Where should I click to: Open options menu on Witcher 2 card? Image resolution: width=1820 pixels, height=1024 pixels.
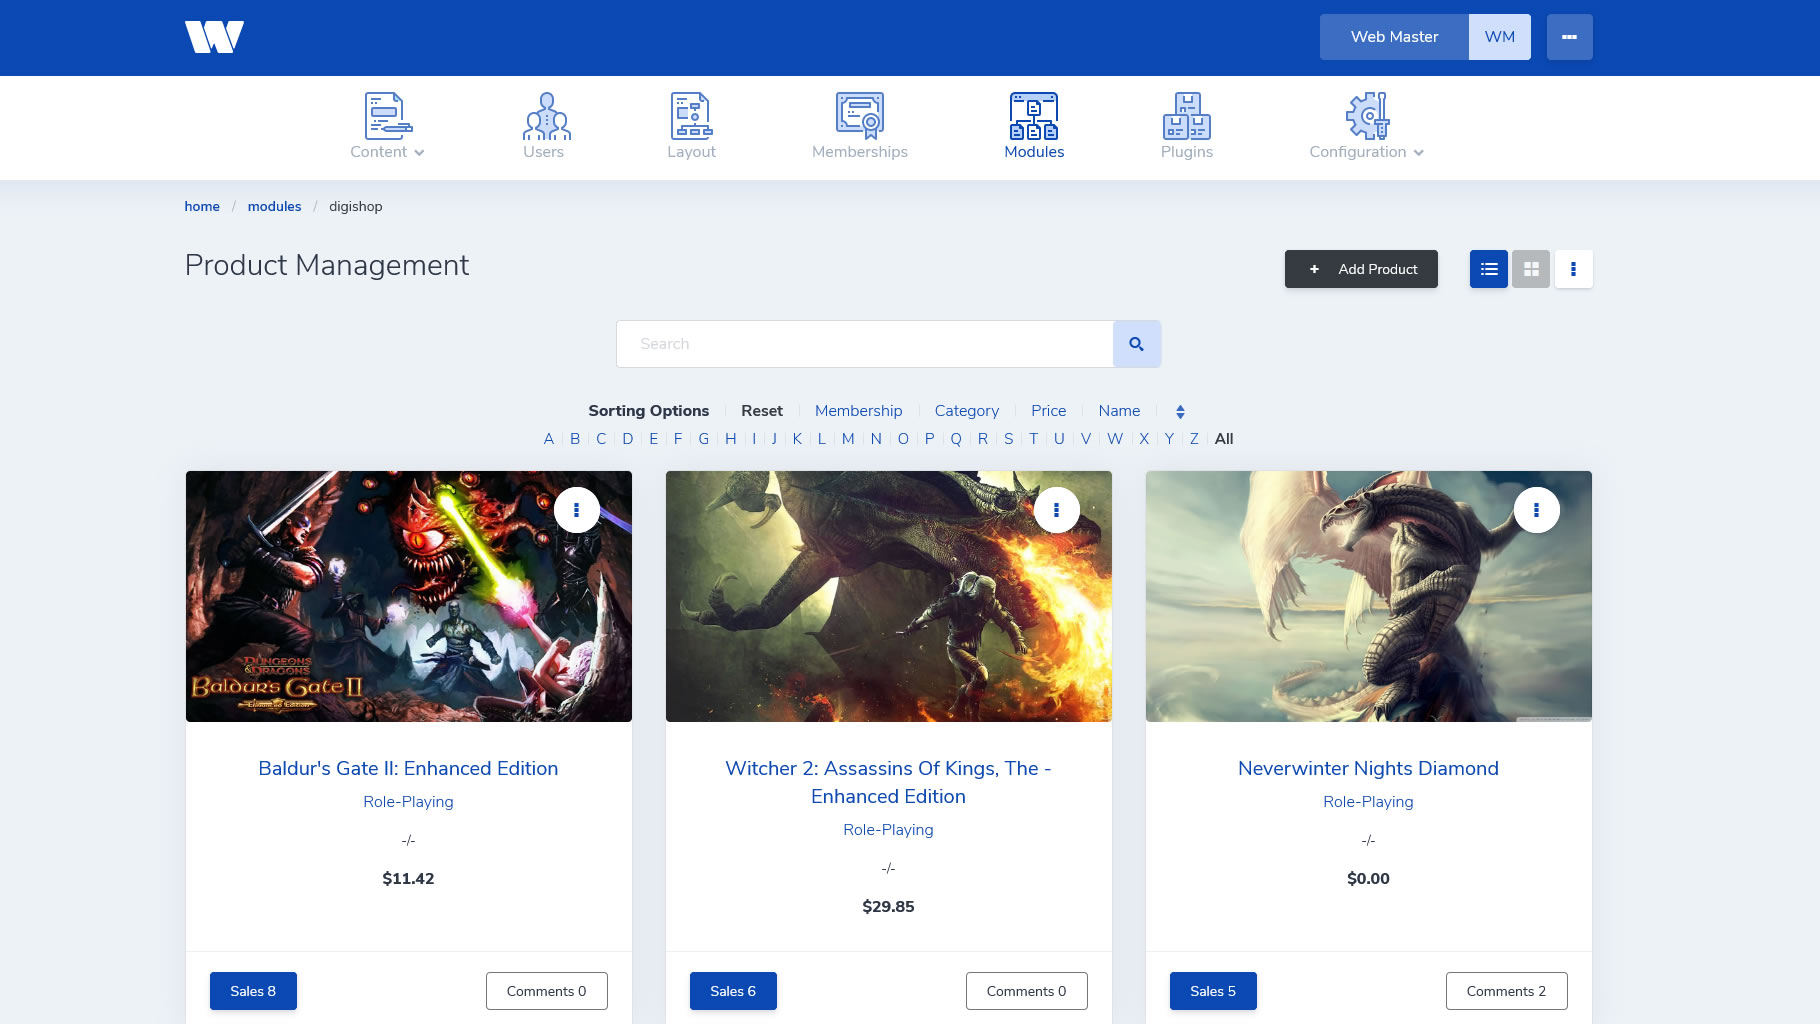pyautogui.click(x=1057, y=510)
